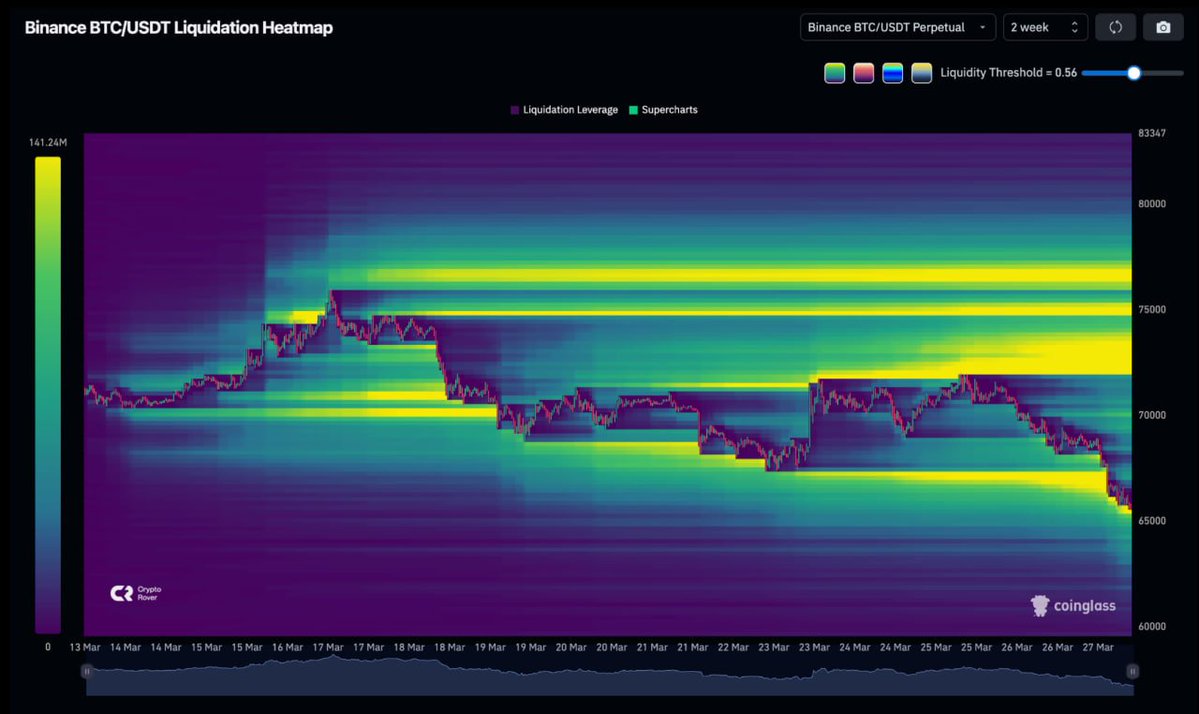Image resolution: width=1199 pixels, height=714 pixels.
Task: Click the camera screenshot icon button
Action: click(x=1163, y=28)
